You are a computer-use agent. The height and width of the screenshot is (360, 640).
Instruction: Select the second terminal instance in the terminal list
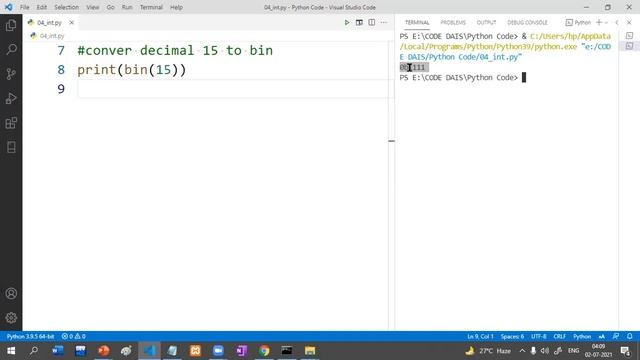[629, 46]
